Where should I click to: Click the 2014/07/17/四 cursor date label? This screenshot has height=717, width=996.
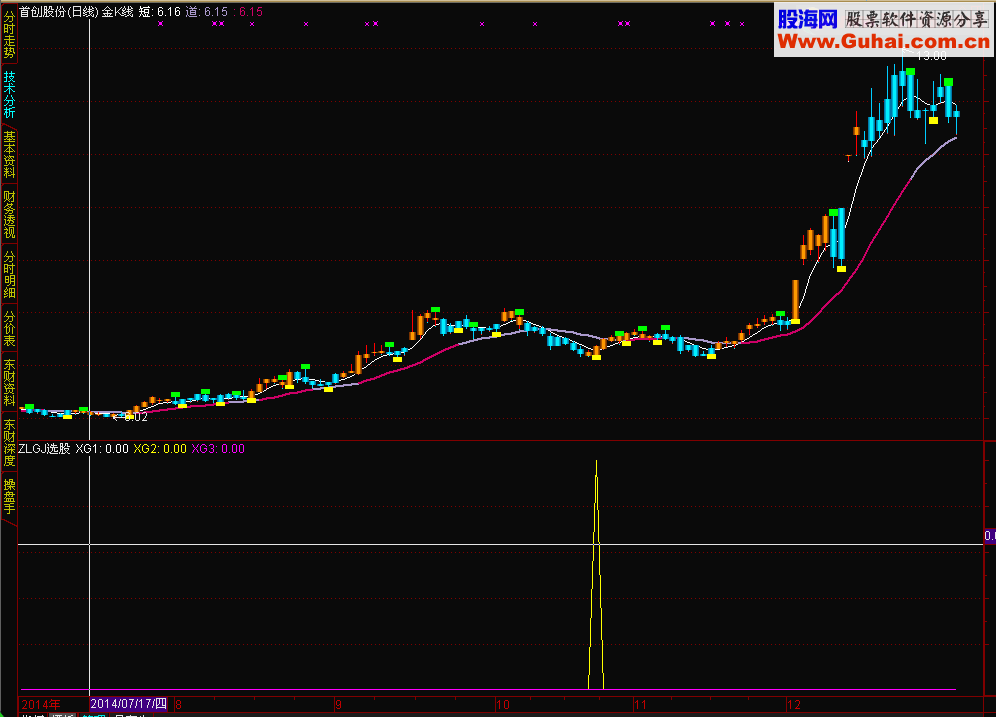[x=128, y=704]
